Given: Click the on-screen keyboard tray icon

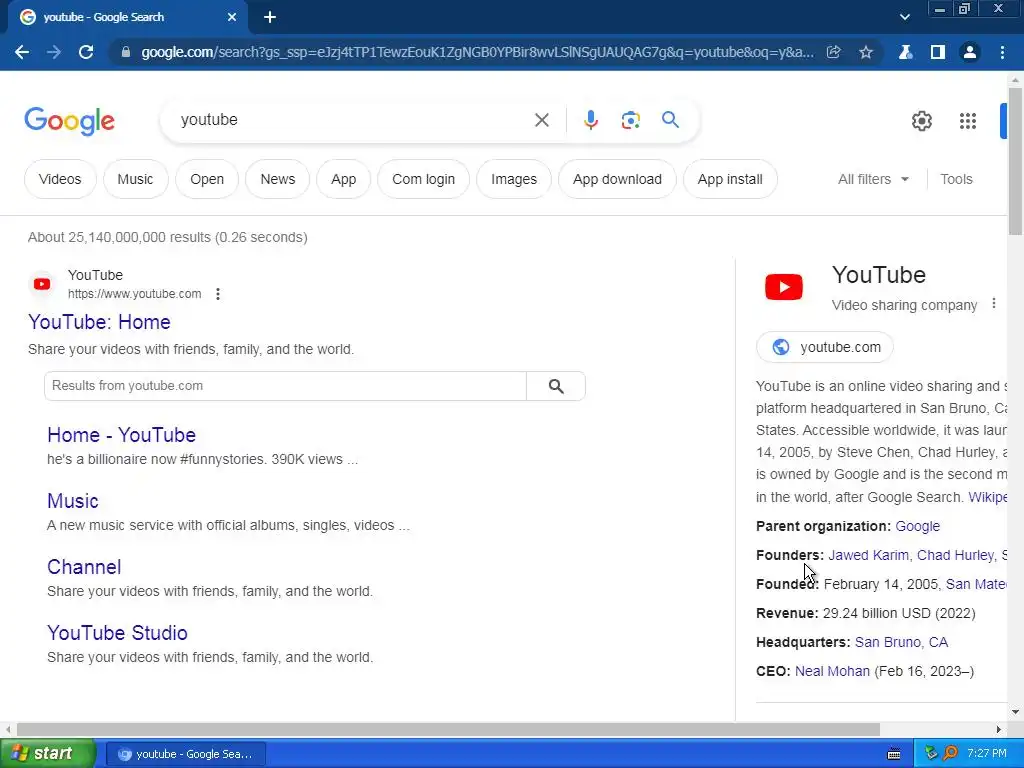Looking at the screenshot, I should (894, 754).
